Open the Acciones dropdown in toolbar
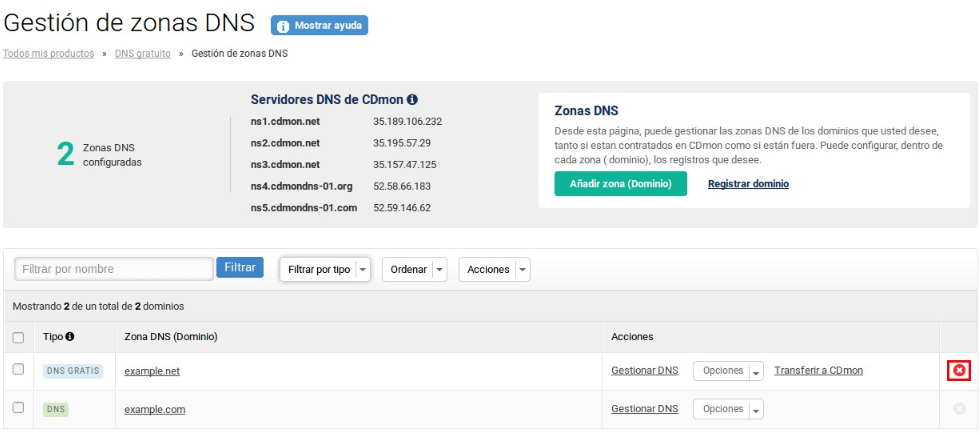The width and height of the screenshot is (980, 435). 494,270
